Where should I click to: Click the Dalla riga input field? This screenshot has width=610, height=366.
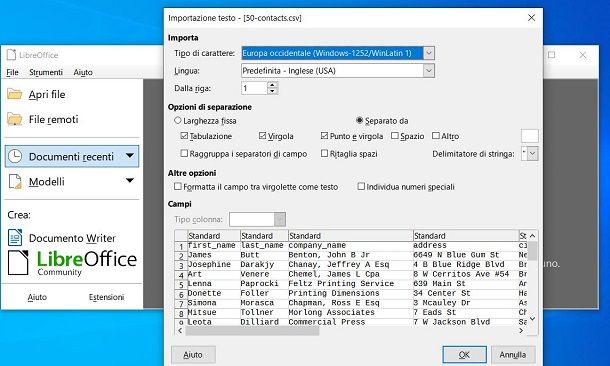click(x=254, y=88)
